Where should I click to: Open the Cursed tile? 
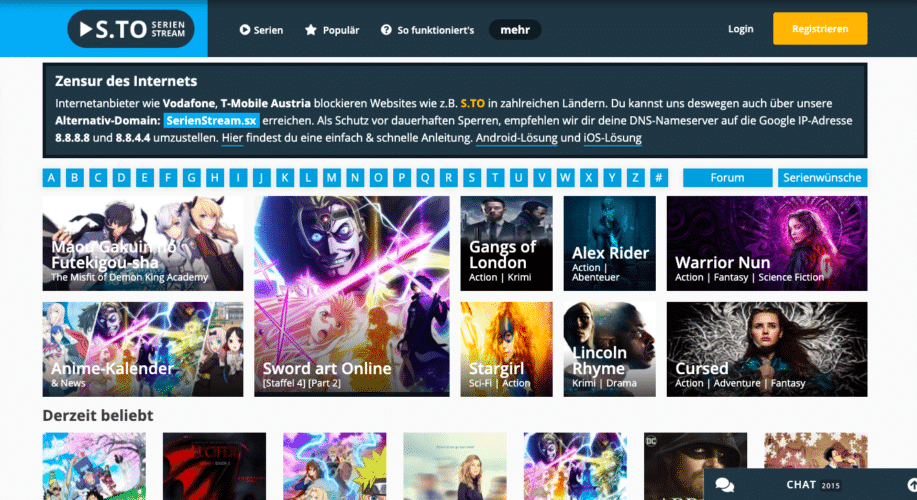pyautogui.click(x=767, y=349)
